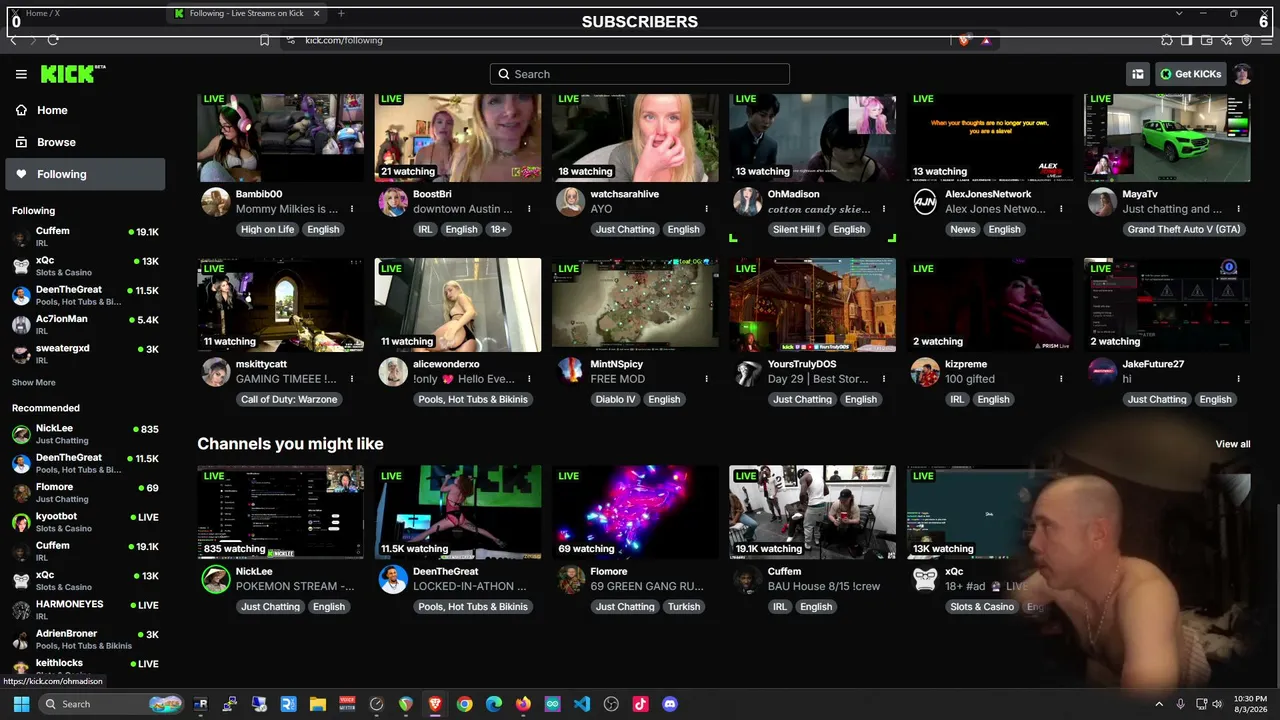
Task: Open Windows Start menu
Action: click(x=21, y=704)
